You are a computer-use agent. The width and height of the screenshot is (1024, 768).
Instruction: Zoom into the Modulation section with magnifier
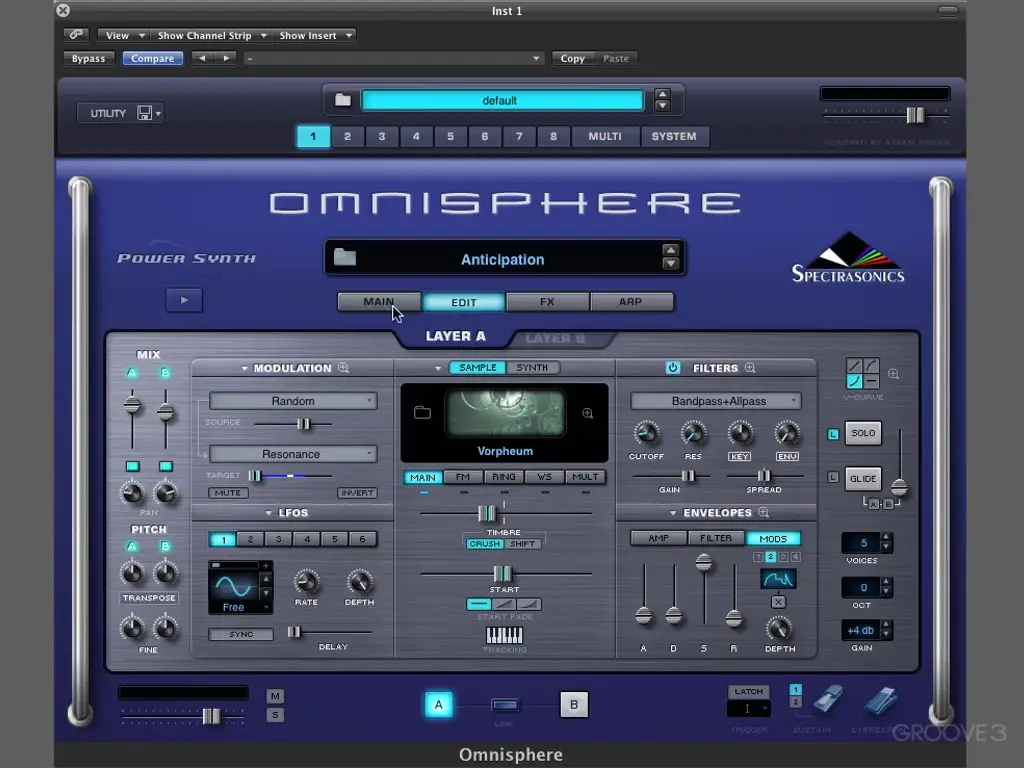pos(344,368)
